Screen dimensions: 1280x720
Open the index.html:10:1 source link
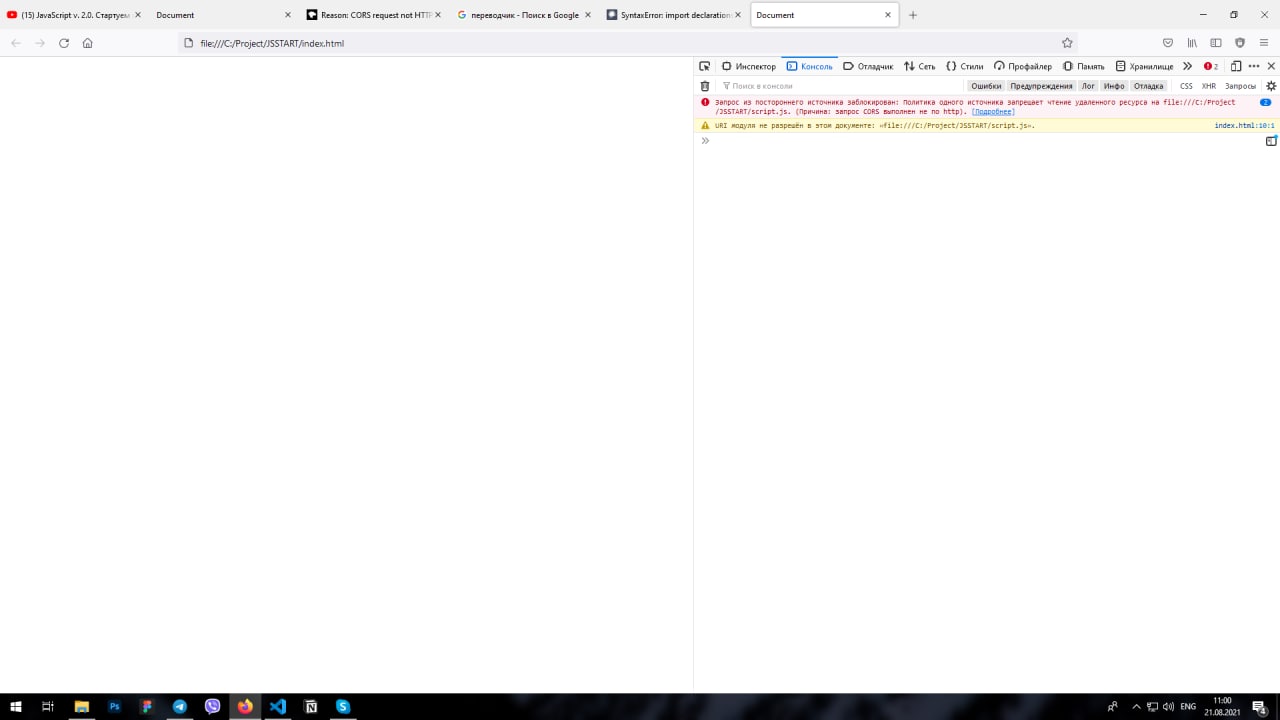click(1244, 126)
